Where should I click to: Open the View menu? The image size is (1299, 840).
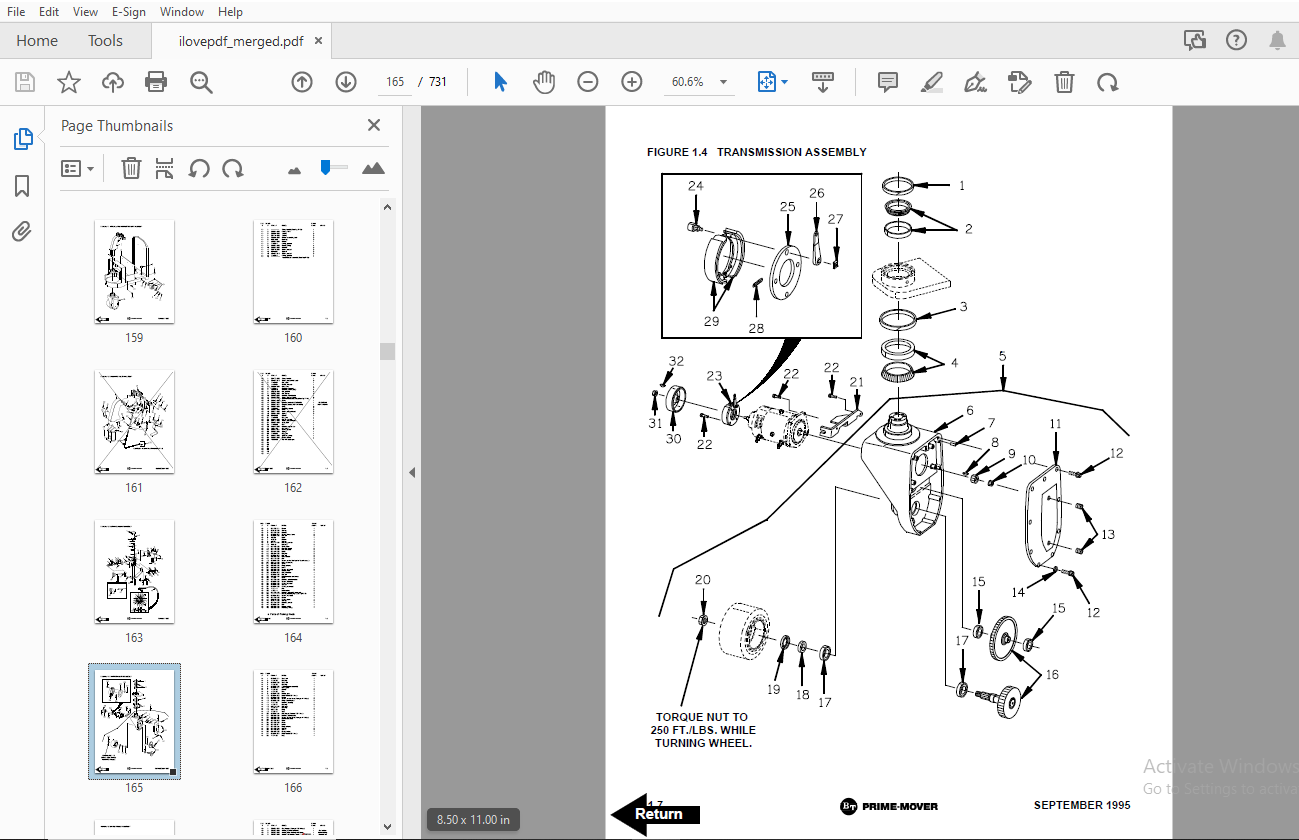click(86, 12)
